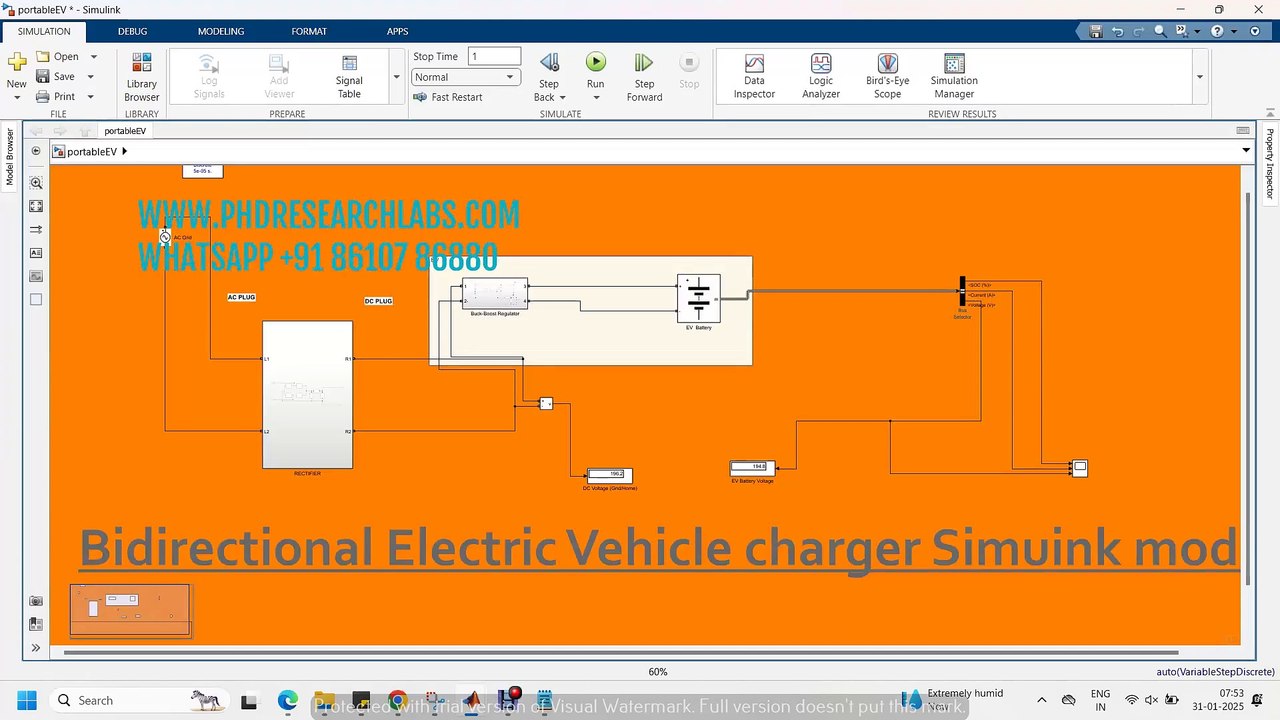The height and width of the screenshot is (720, 1280).
Task: Select the AC Grid source block
Action: [165, 238]
